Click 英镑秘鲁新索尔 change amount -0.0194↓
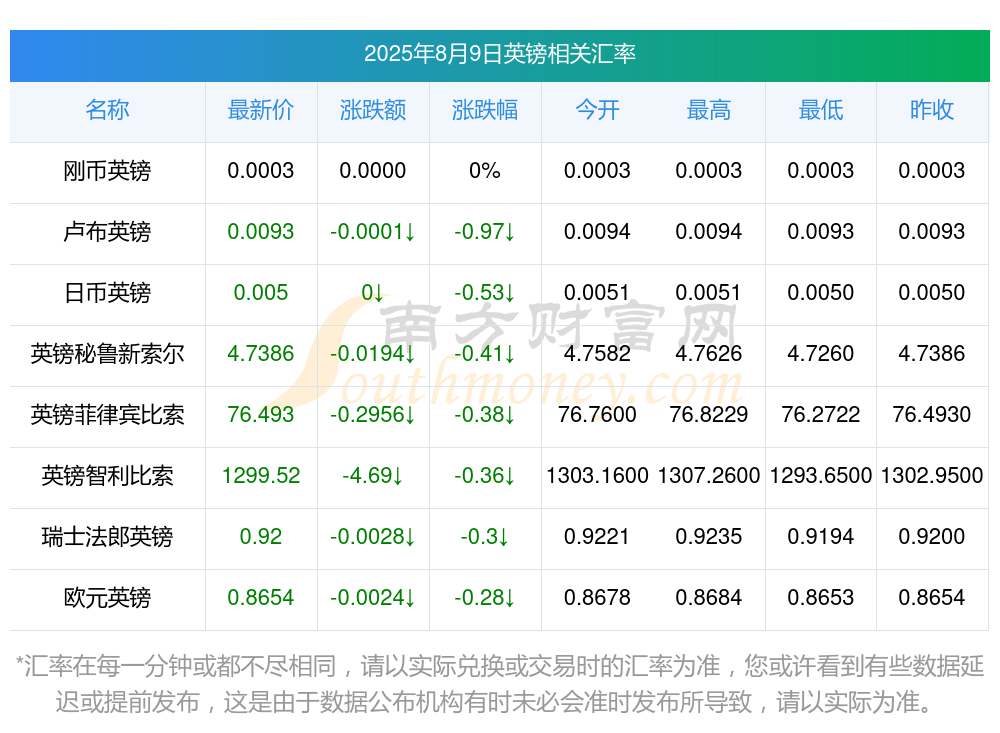The width and height of the screenshot is (1000, 733). [x=373, y=353]
